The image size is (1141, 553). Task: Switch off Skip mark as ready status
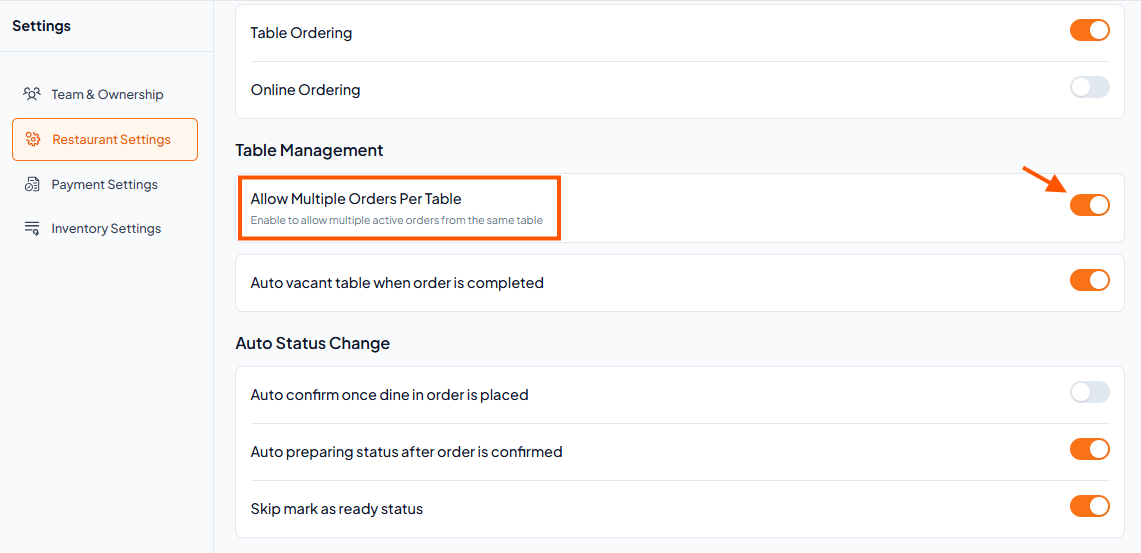[1089, 506]
